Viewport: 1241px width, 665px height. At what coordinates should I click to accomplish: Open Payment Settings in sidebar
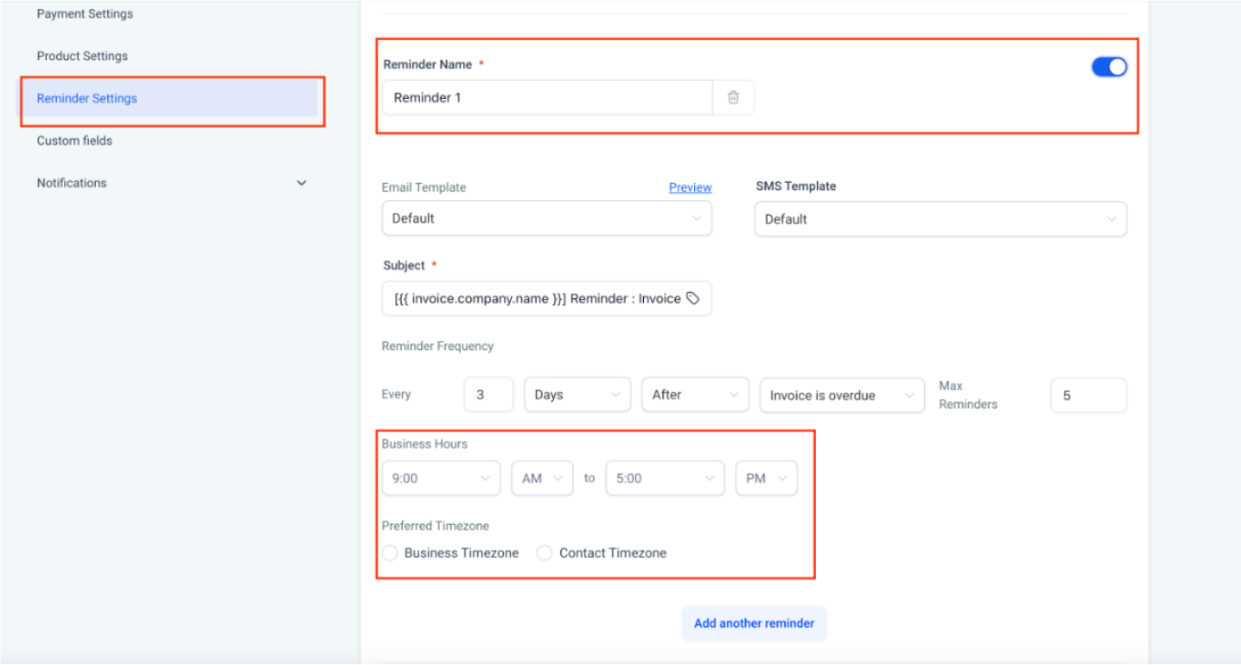tap(85, 14)
